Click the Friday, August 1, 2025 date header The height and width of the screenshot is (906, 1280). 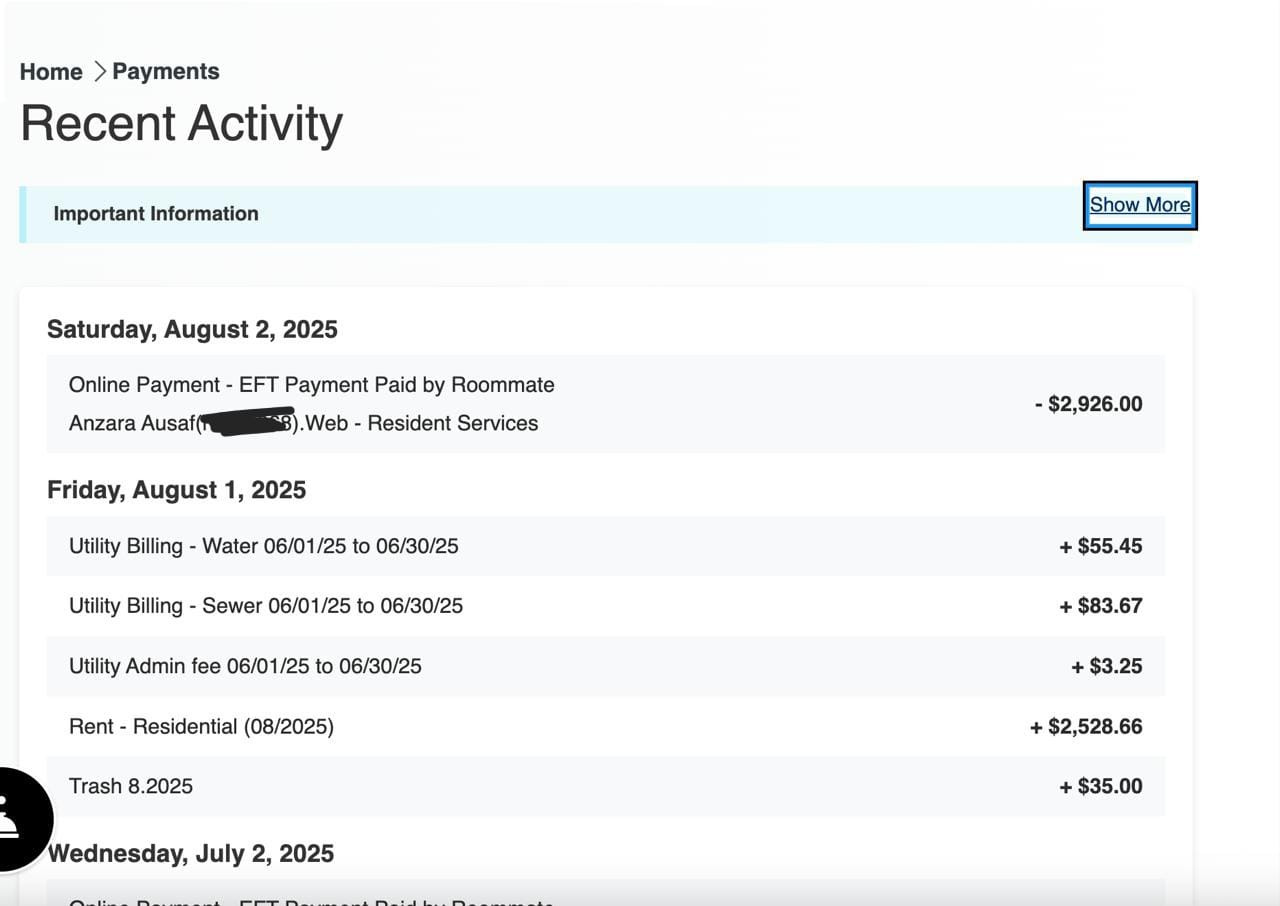(x=176, y=490)
